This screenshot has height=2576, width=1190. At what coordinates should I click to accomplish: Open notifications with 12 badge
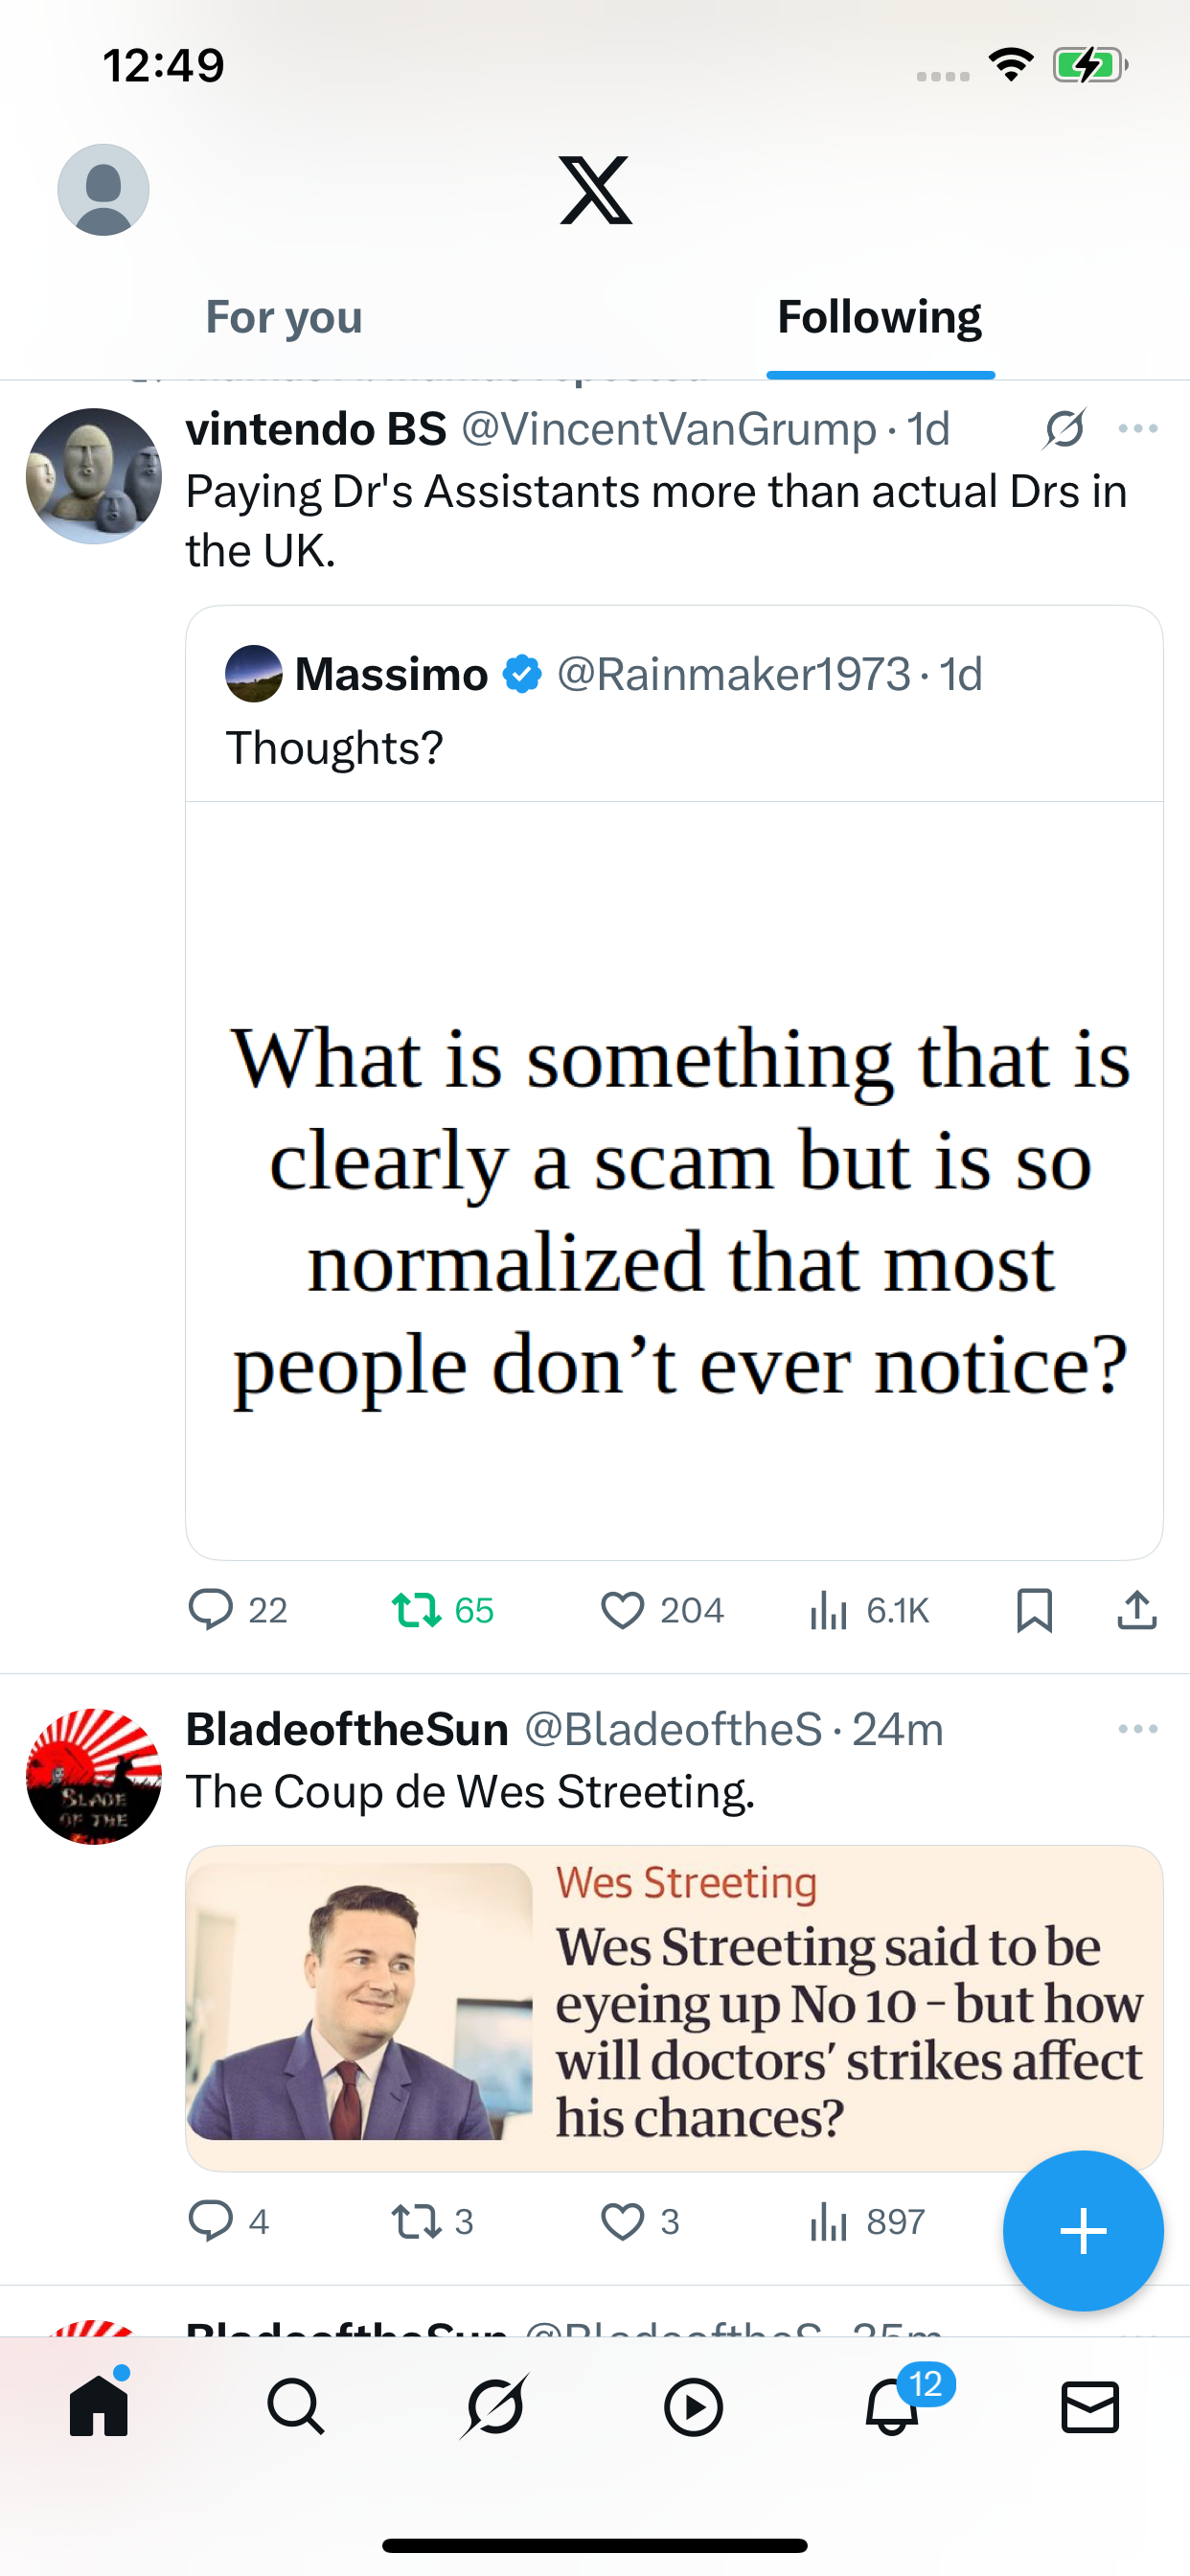[892, 2406]
